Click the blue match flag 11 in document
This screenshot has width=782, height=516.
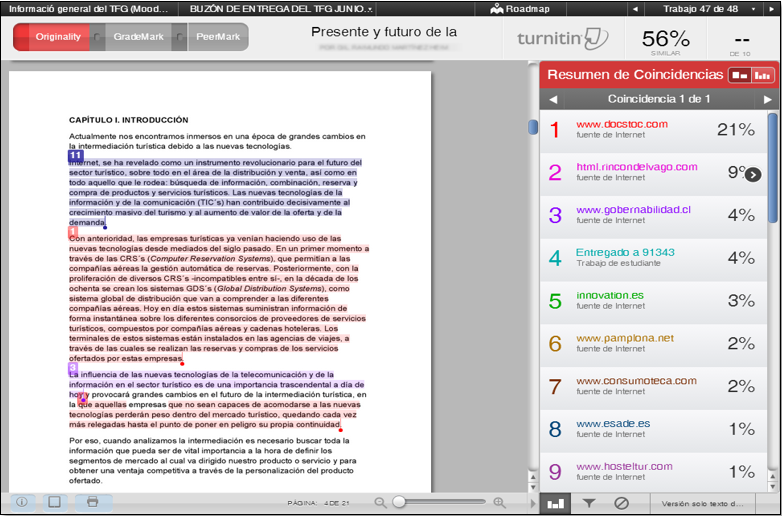(x=75, y=156)
